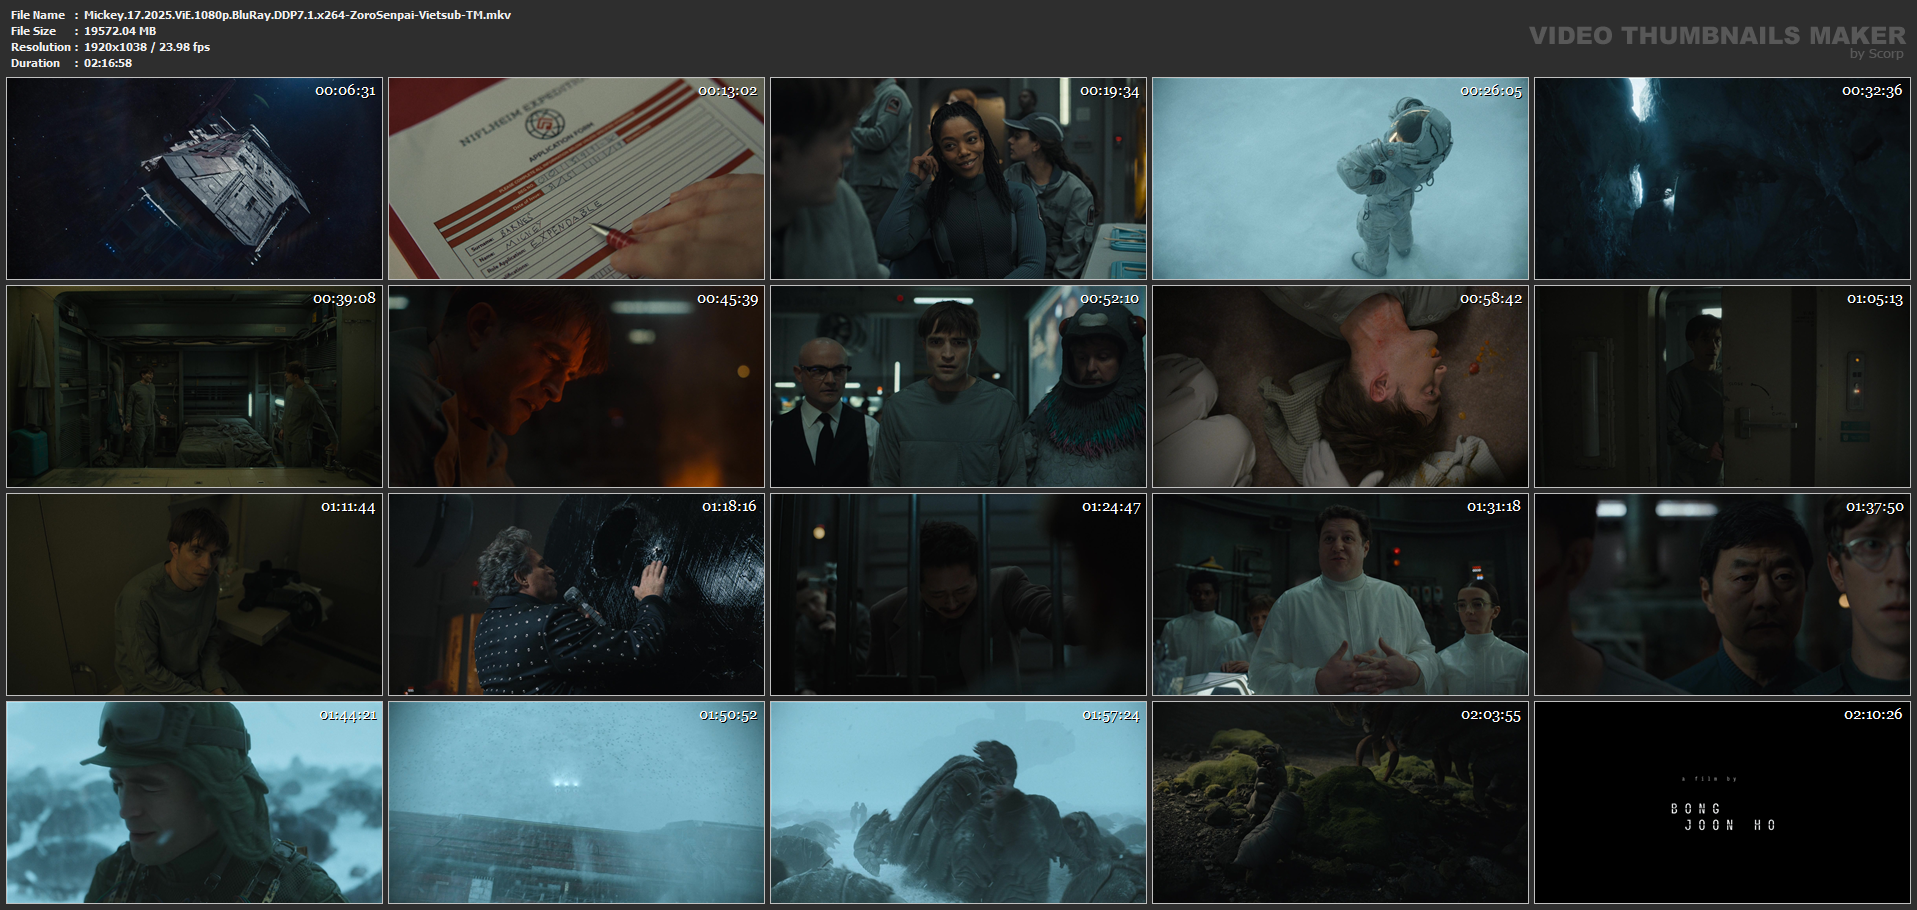Click the Duration label
1917x910 pixels.
pyautogui.click(x=36, y=63)
